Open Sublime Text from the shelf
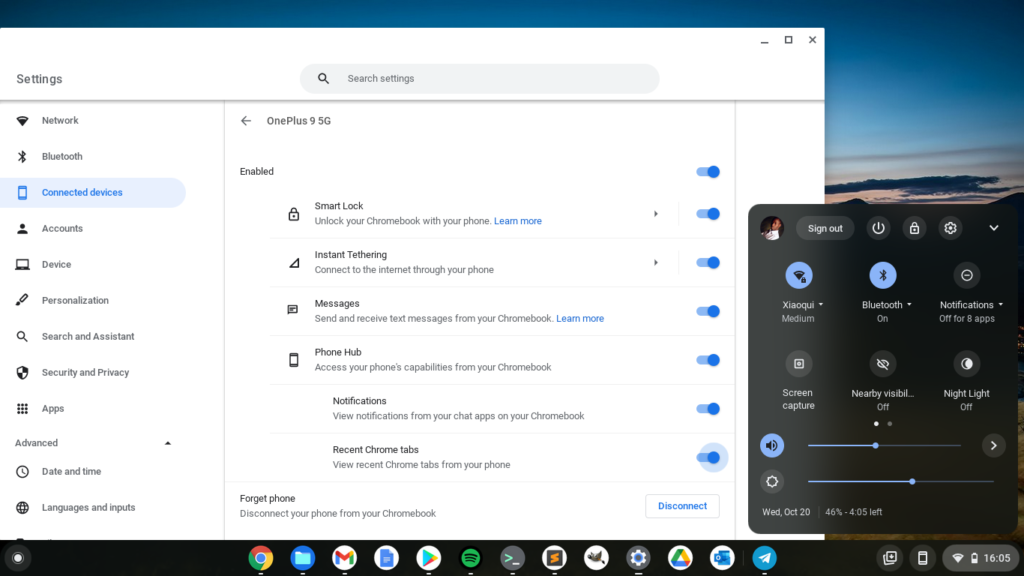Screen dimensions: 1024x576 554,558
